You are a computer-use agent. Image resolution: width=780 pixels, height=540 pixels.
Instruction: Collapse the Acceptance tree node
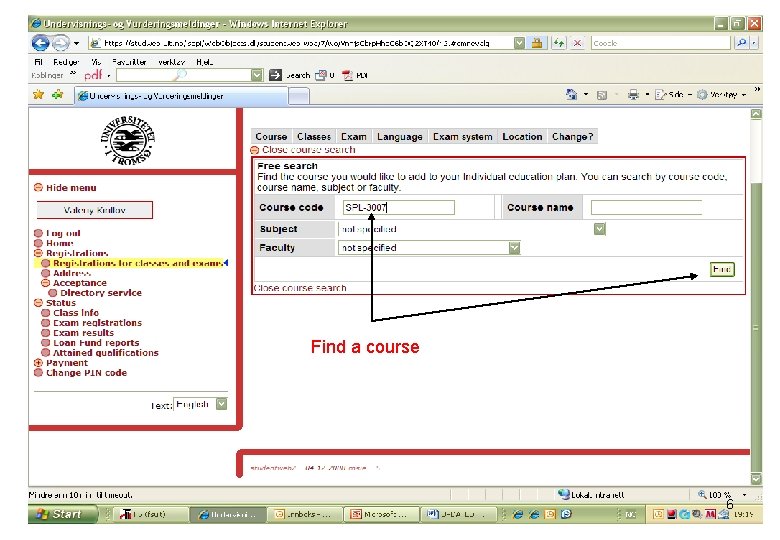tap(45, 283)
